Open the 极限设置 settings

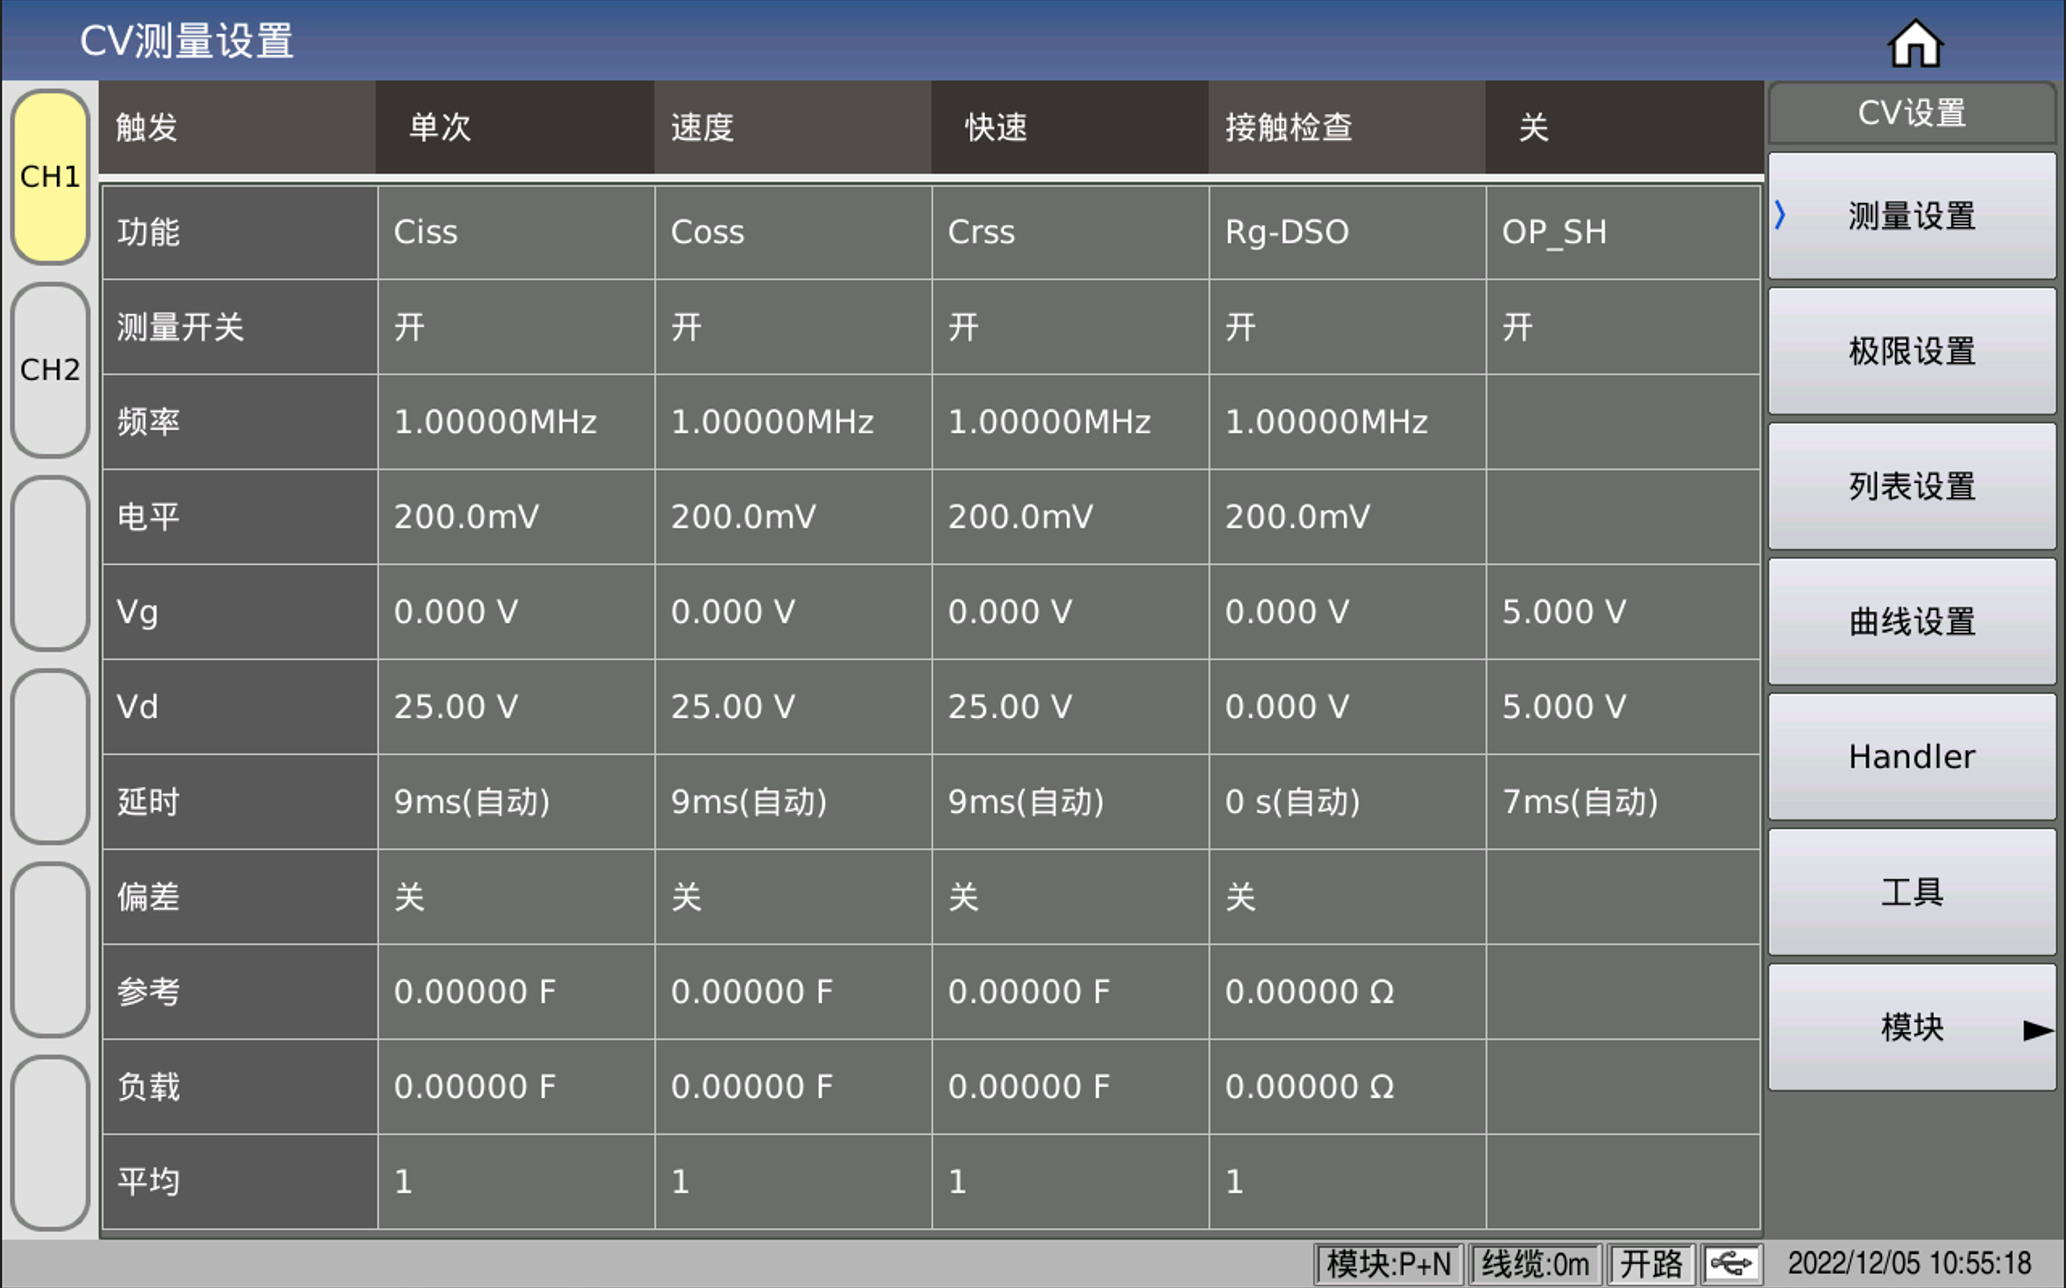tap(1911, 351)
